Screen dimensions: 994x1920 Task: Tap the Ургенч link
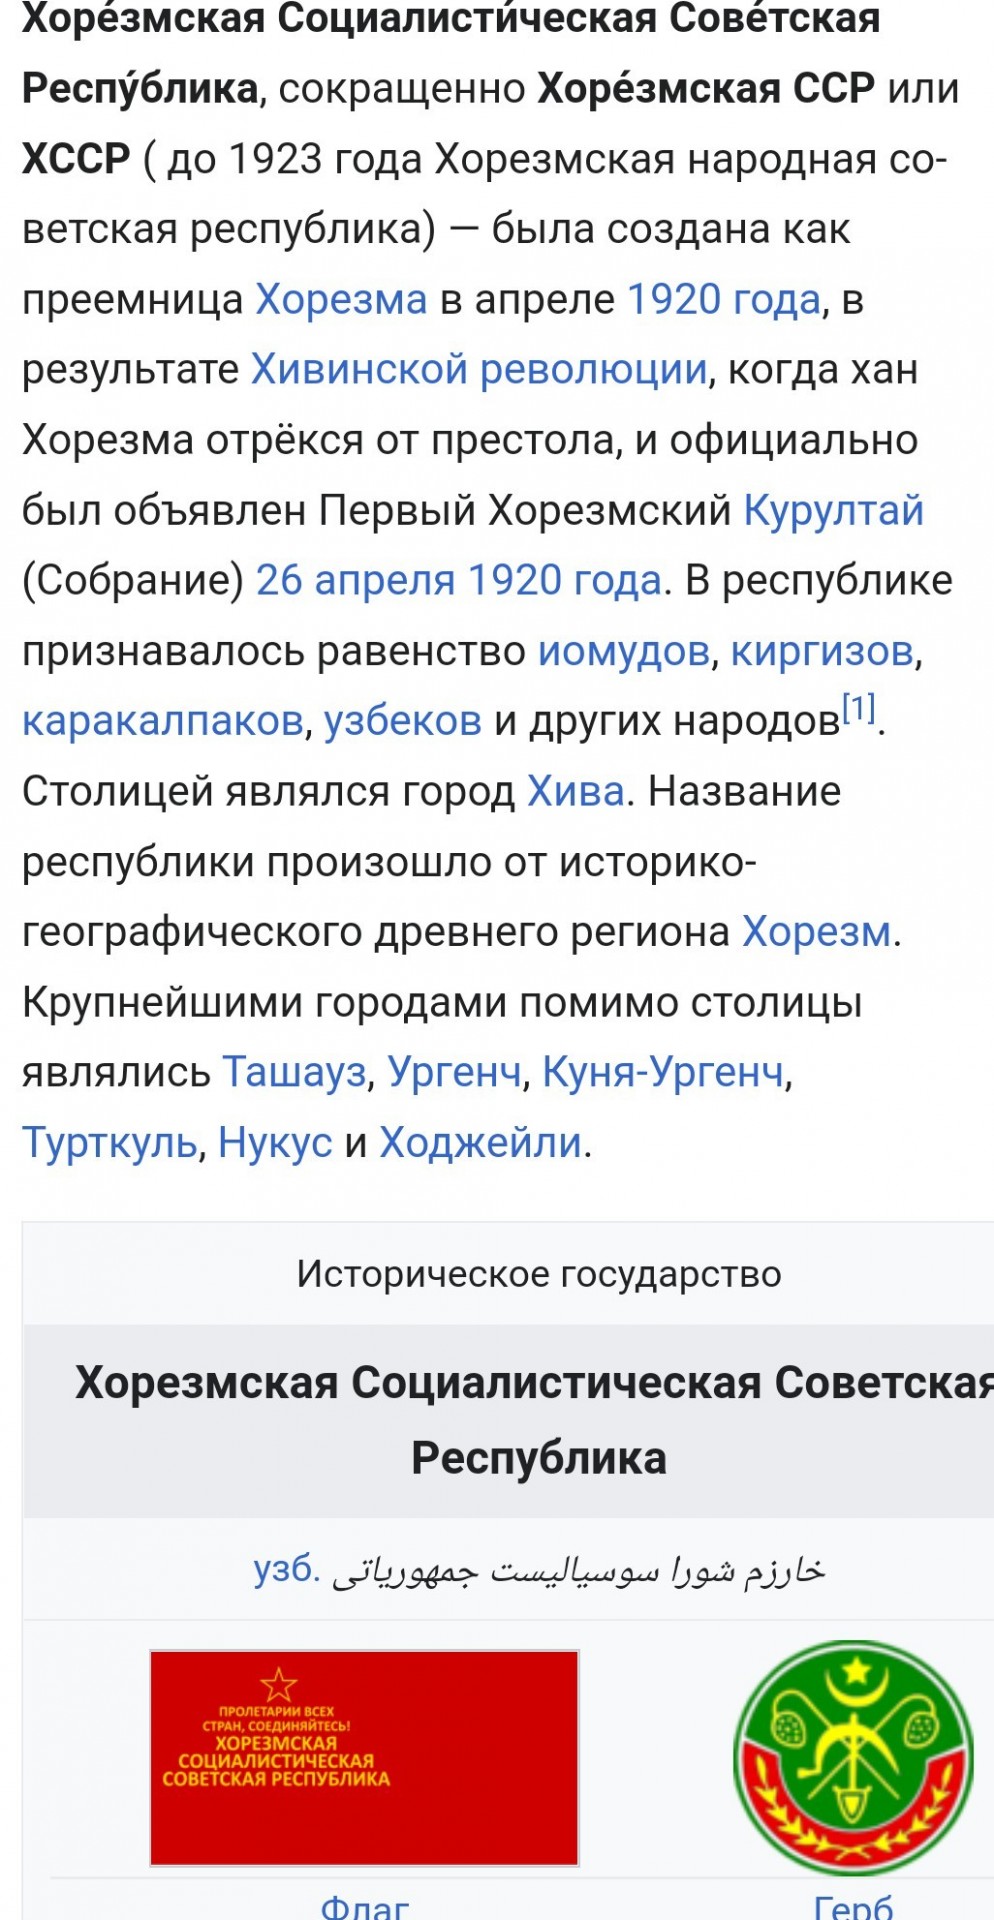455,1072
